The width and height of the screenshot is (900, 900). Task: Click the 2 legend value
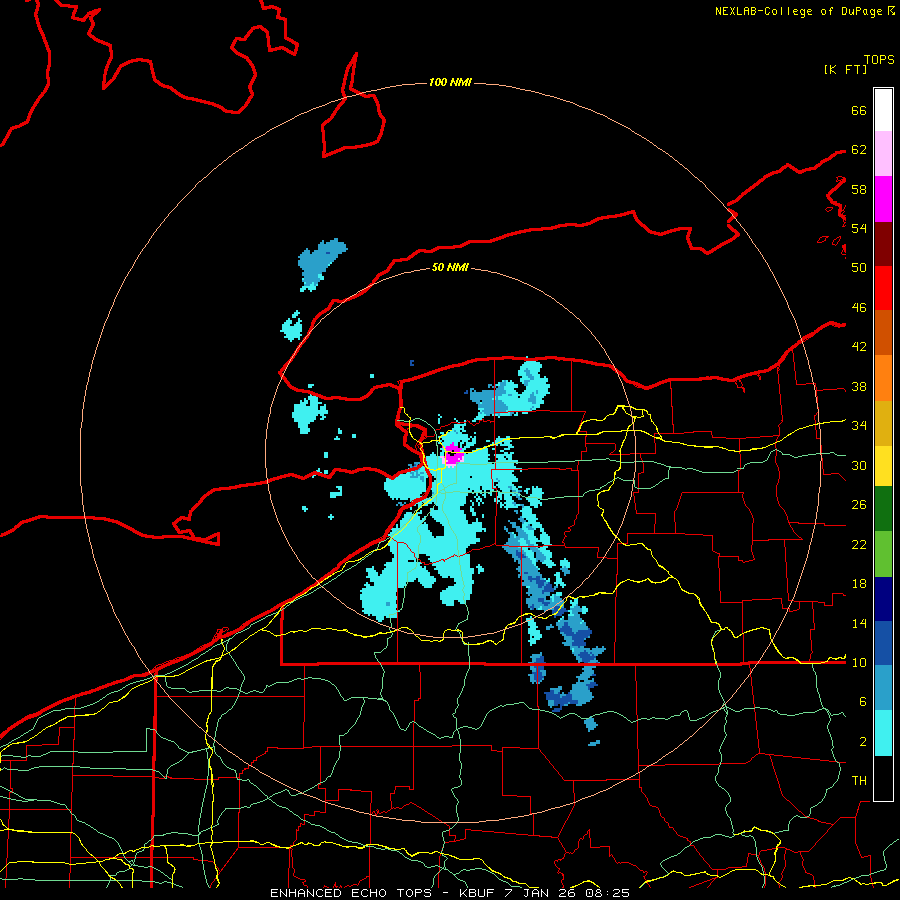(x=863, y=742)
